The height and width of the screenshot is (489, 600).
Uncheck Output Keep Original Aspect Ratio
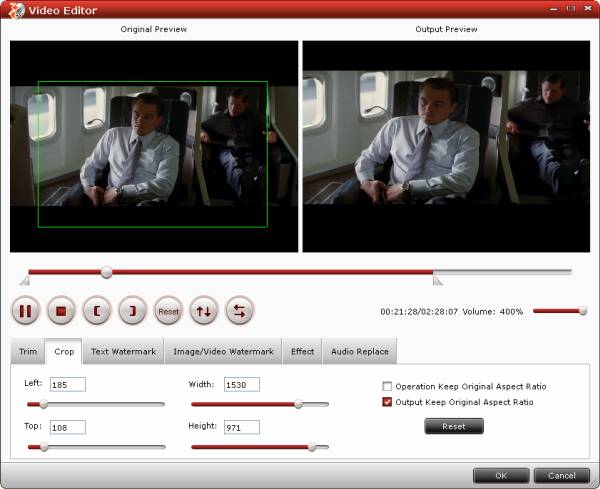[387, 402]
